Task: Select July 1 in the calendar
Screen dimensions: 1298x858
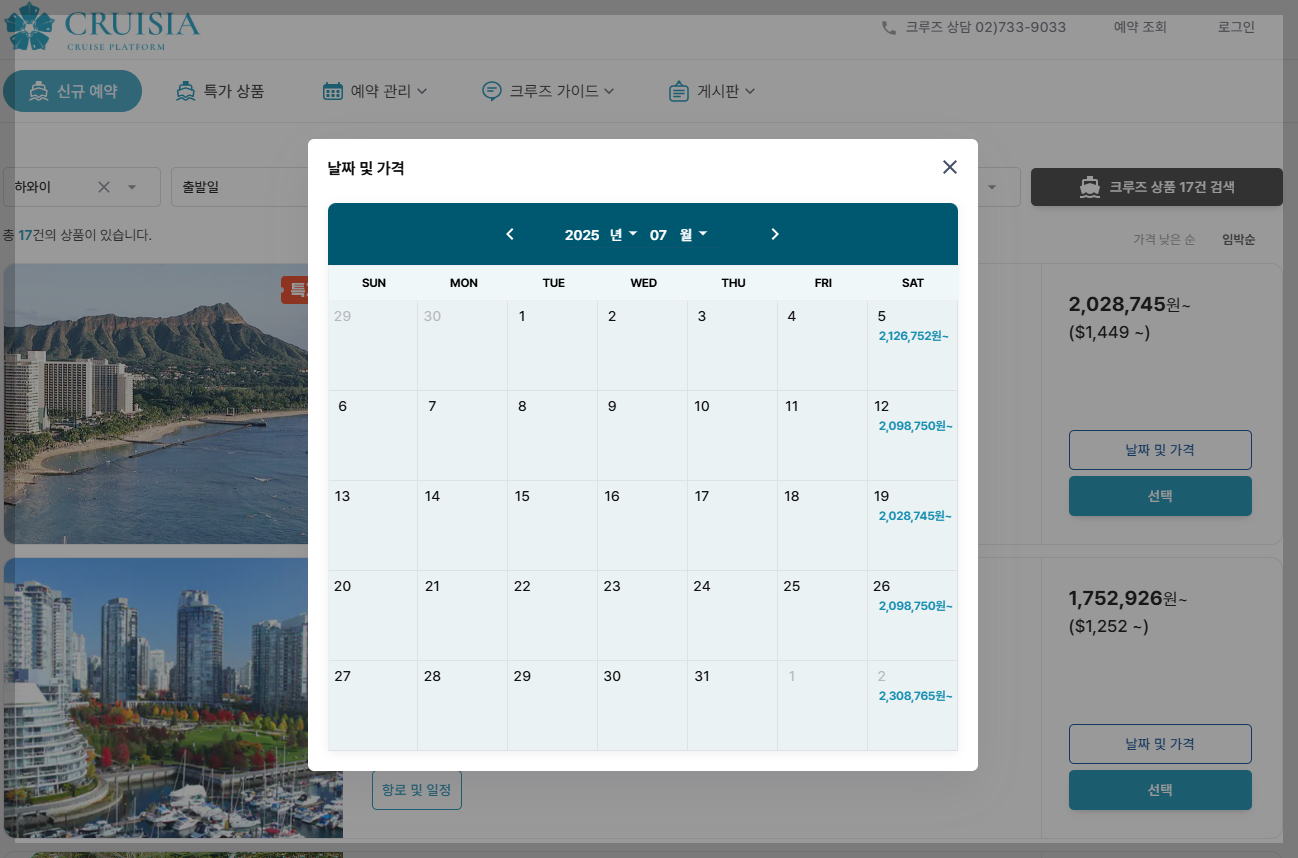Action: (x=553, y=345)
